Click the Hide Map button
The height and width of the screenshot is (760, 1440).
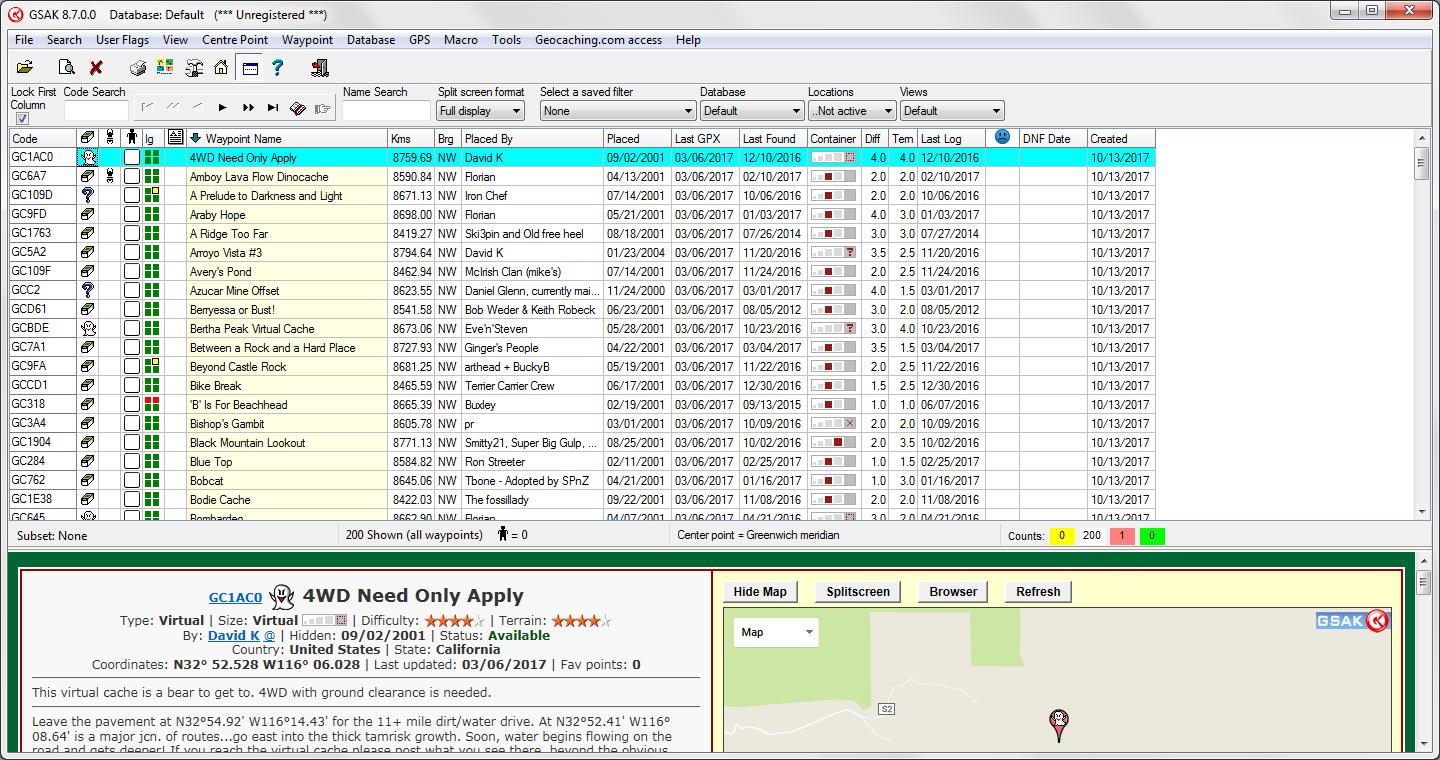[x=760, y=592]
